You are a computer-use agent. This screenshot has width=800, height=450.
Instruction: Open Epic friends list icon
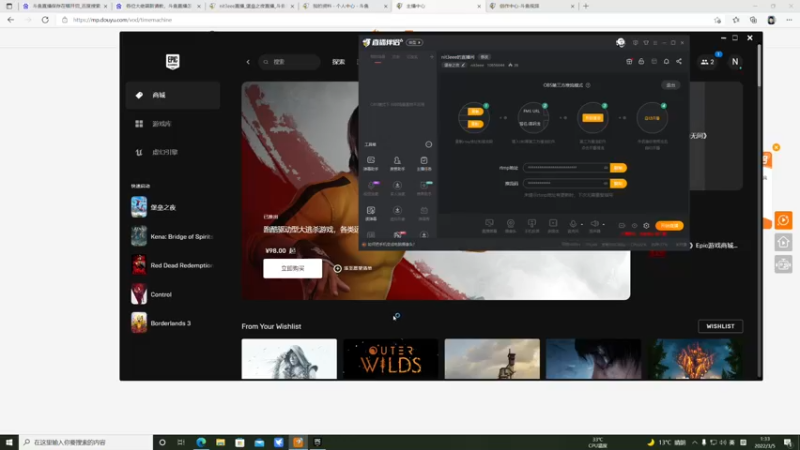click(707, 62)
